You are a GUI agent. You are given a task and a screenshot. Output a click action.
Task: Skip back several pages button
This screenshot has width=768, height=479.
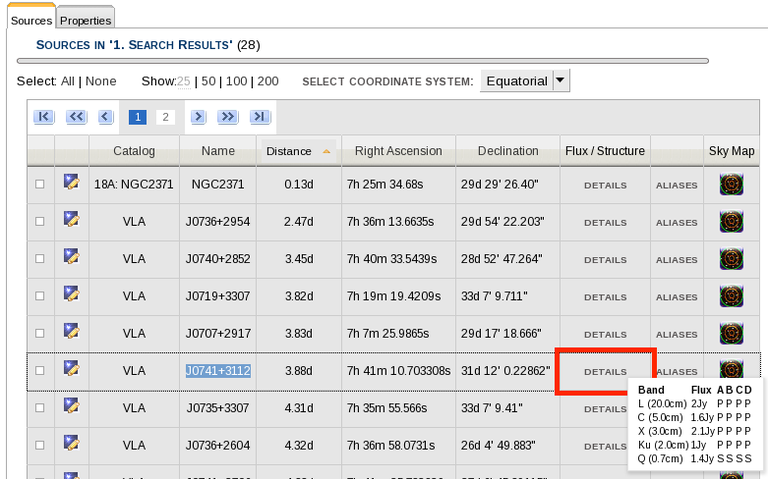(x=76, y=117)
